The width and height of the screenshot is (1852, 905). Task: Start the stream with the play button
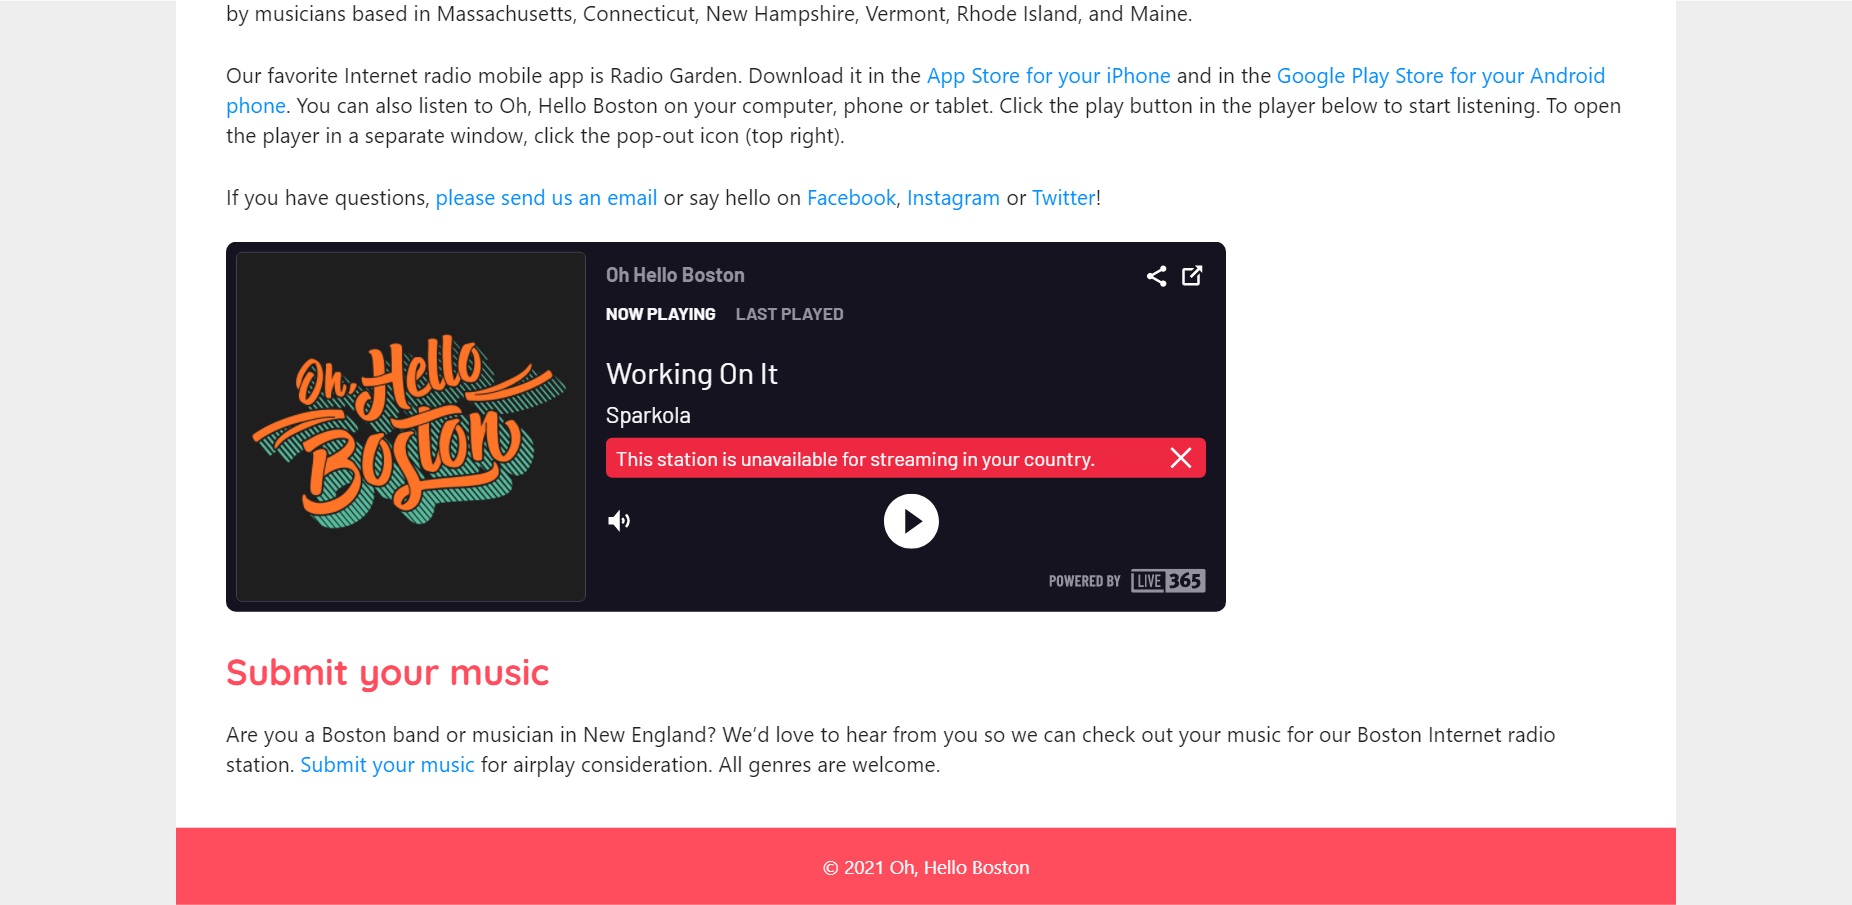coord(911,521)
